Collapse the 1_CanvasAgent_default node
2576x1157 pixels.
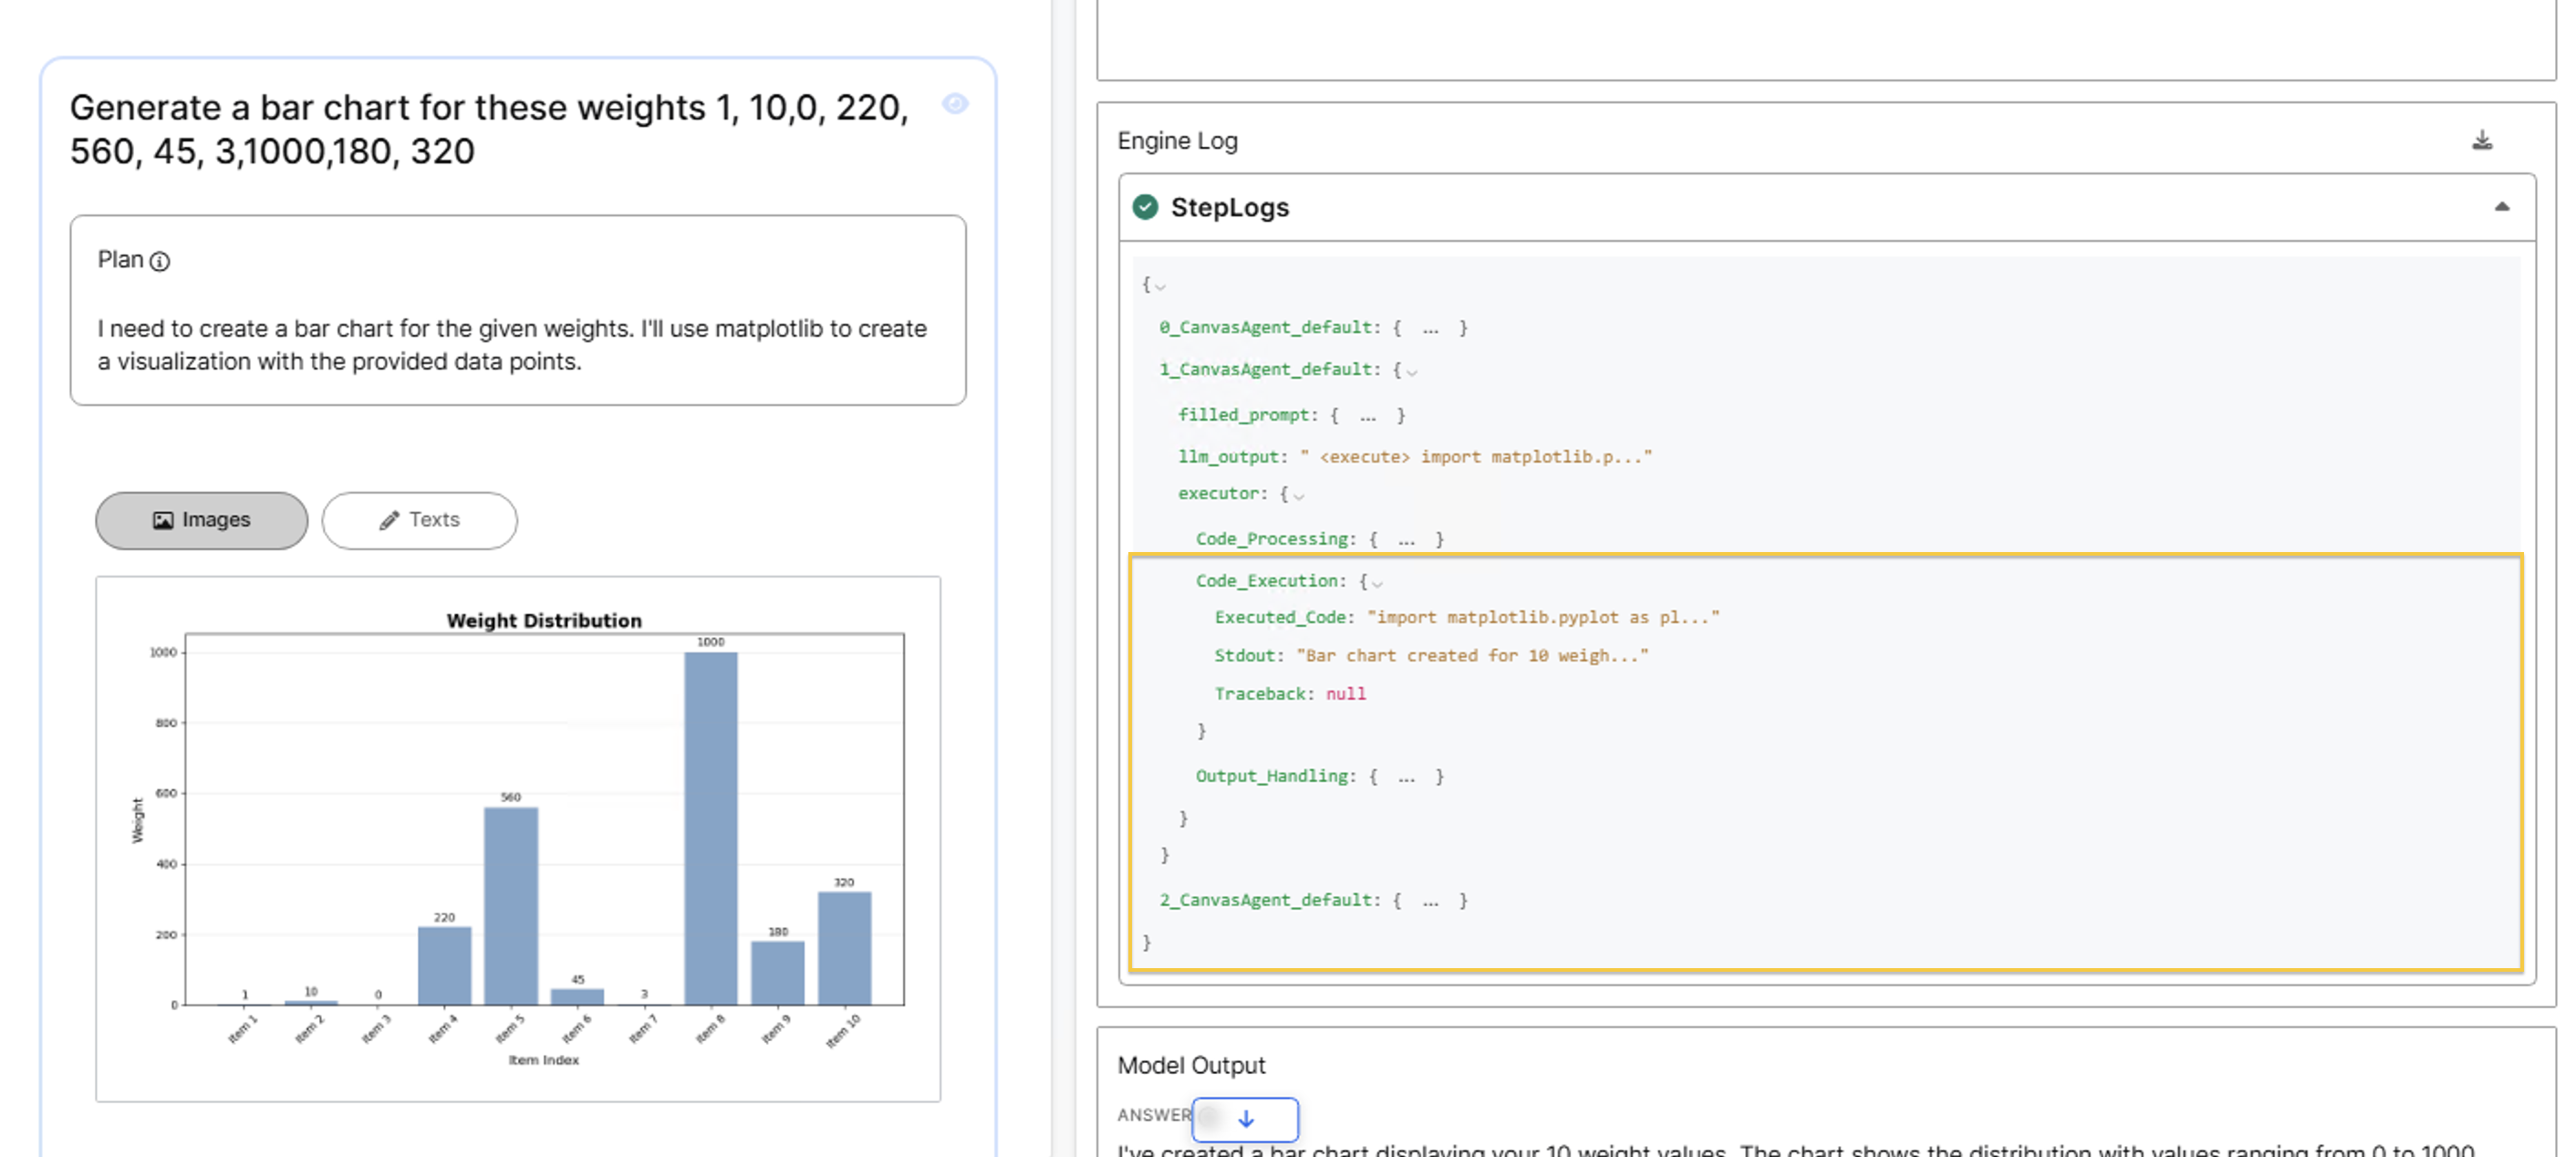1411,371
